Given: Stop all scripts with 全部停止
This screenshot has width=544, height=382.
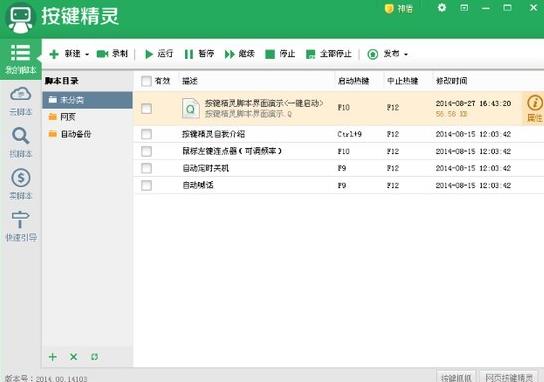Looking at the screenshot, I should (x=329, y=54).
